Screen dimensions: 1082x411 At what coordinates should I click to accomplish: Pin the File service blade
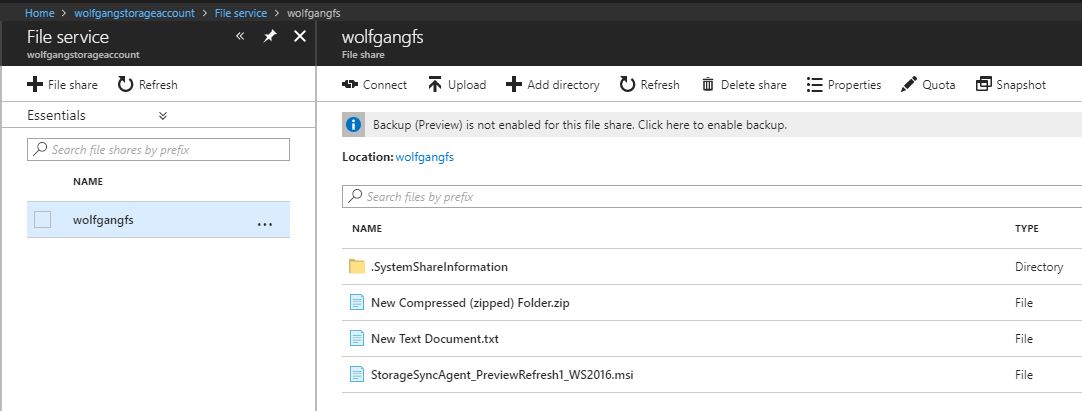269,36
